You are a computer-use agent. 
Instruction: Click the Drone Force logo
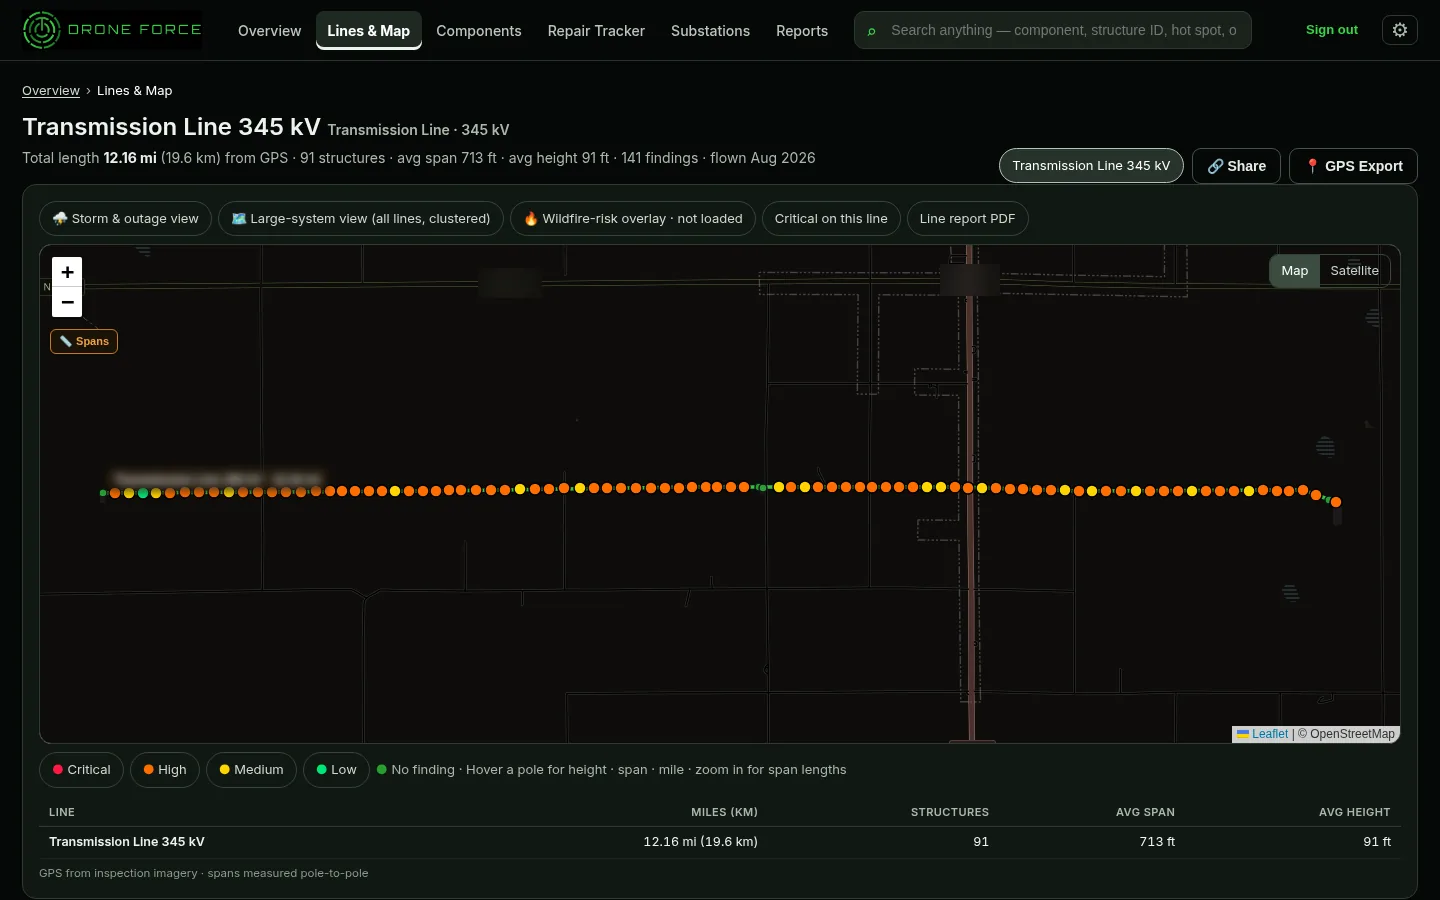[x=112, y=30]
